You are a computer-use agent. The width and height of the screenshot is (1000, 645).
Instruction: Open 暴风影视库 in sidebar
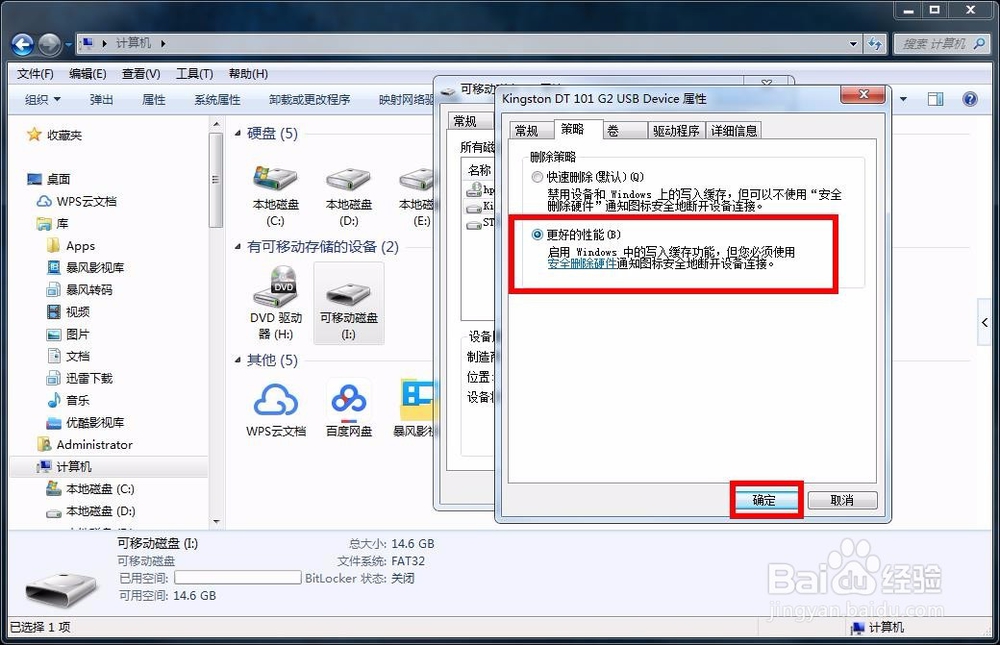tap(86, 268)
